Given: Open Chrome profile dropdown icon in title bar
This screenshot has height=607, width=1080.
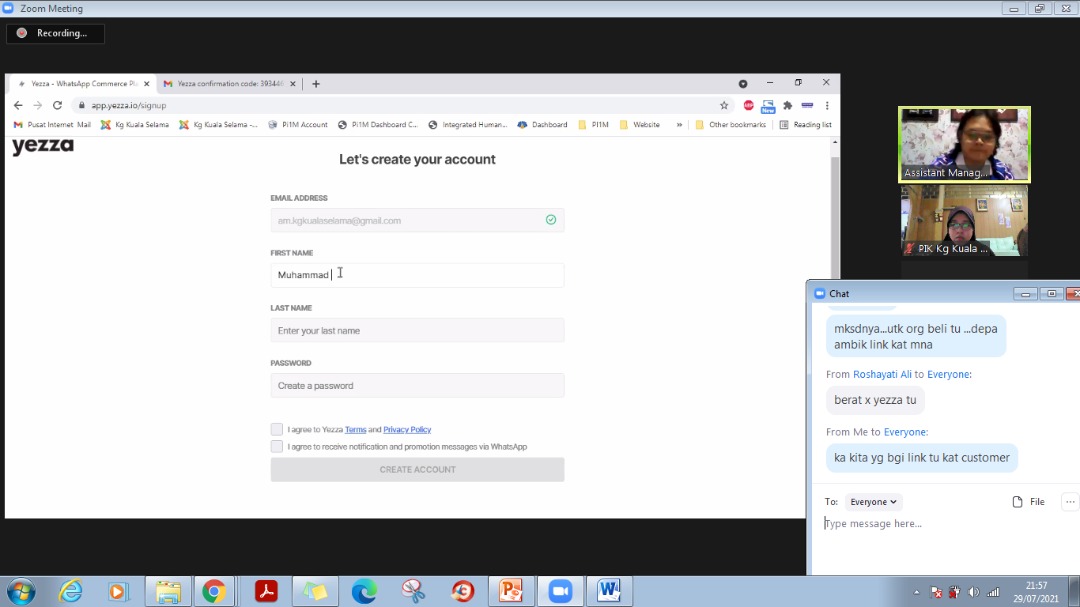Looking at the screenshot, I should 743,83.
